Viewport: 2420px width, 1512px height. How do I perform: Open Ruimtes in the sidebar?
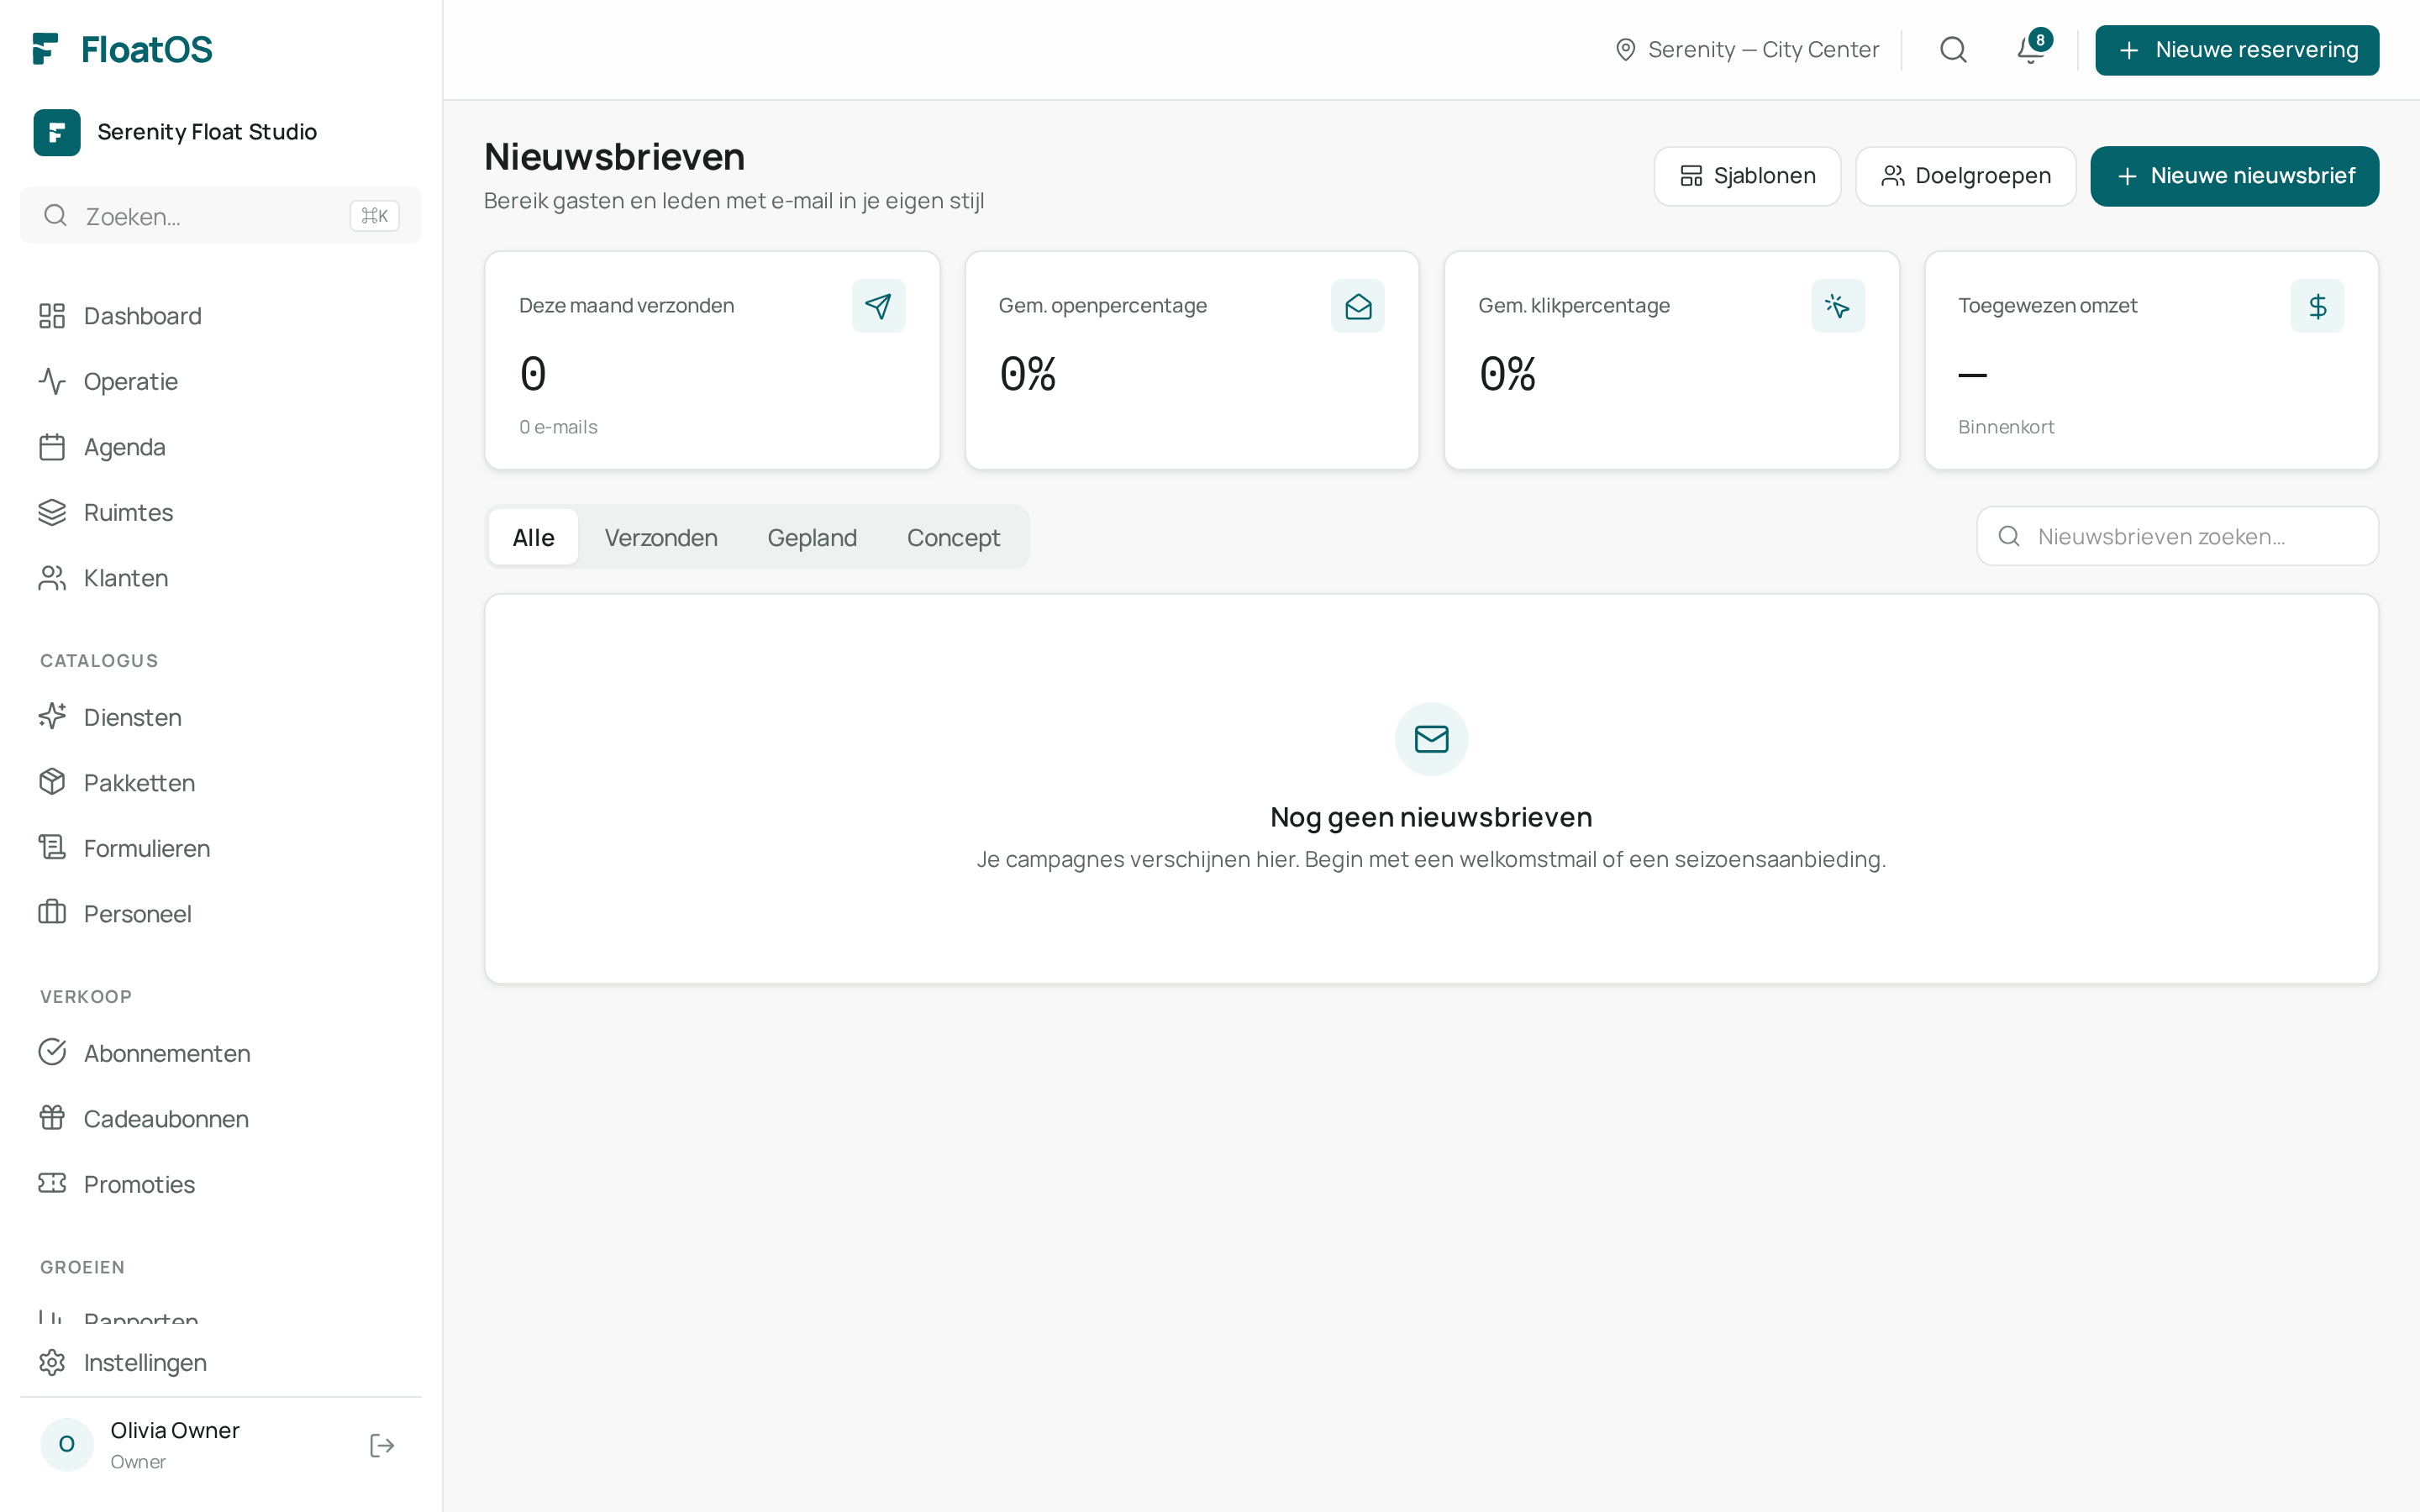(220, 513)
